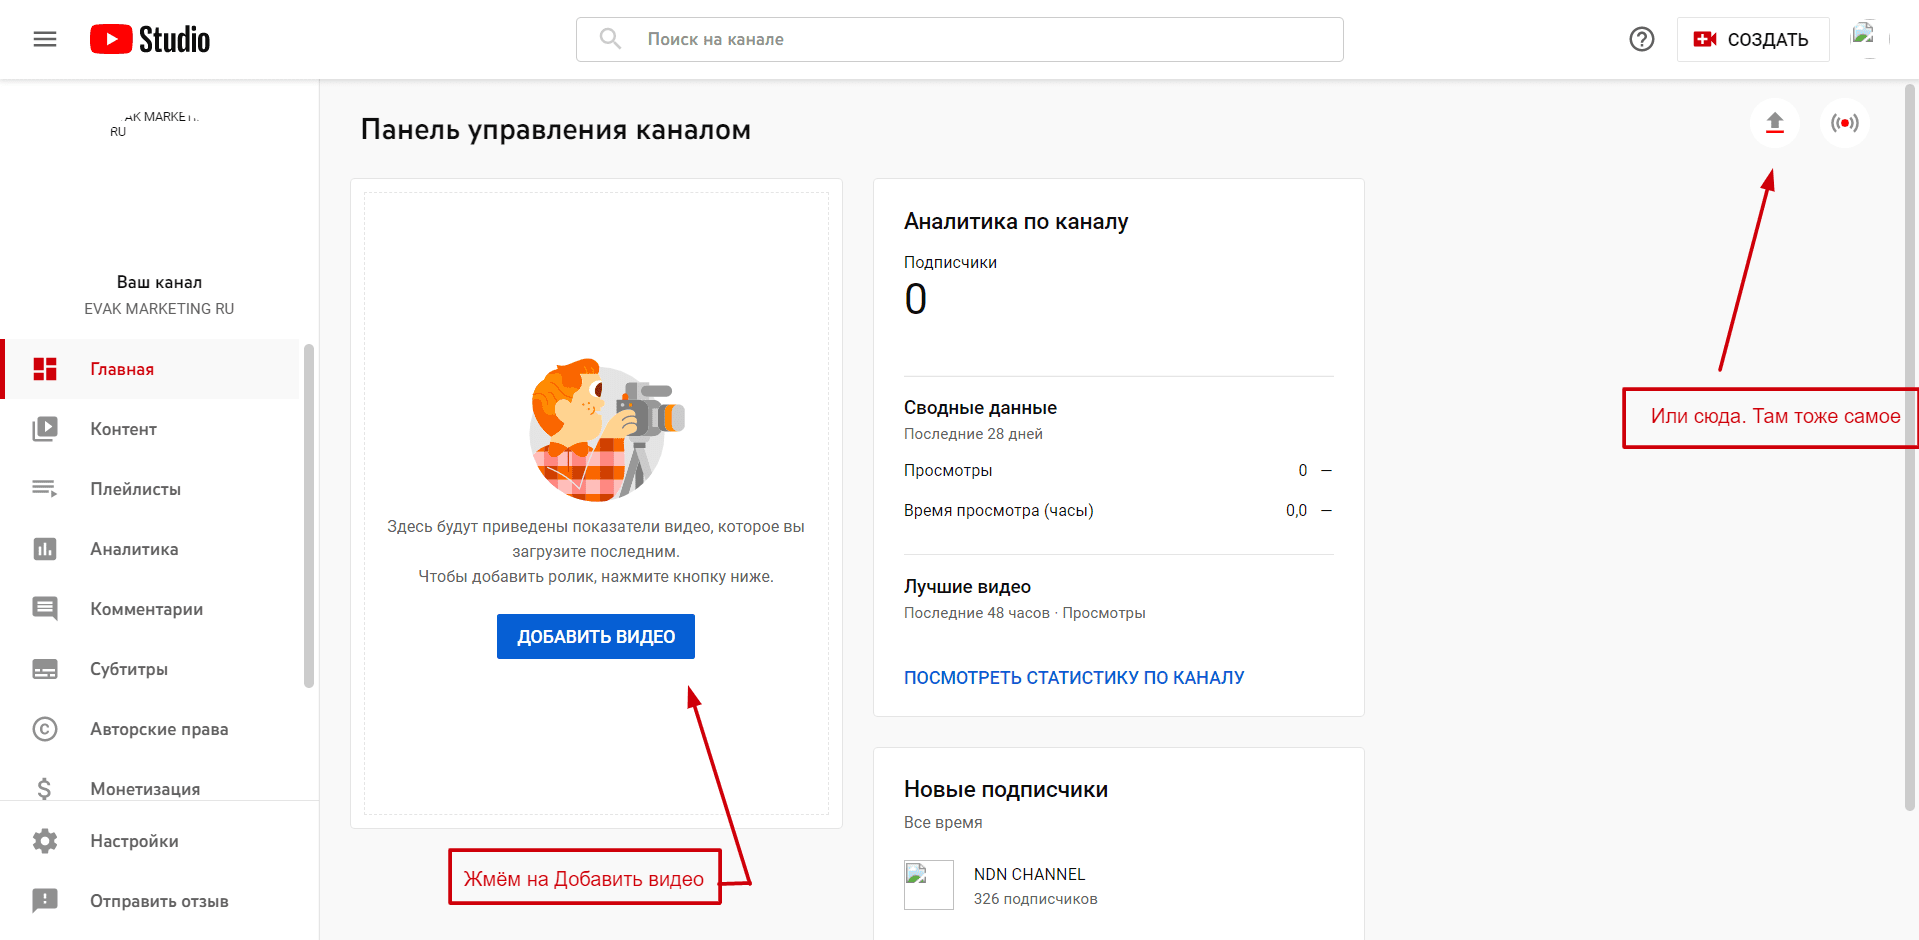Open the help question mark icon
The width and height of the screenshot is (1919, 940).
(1642, 39)
